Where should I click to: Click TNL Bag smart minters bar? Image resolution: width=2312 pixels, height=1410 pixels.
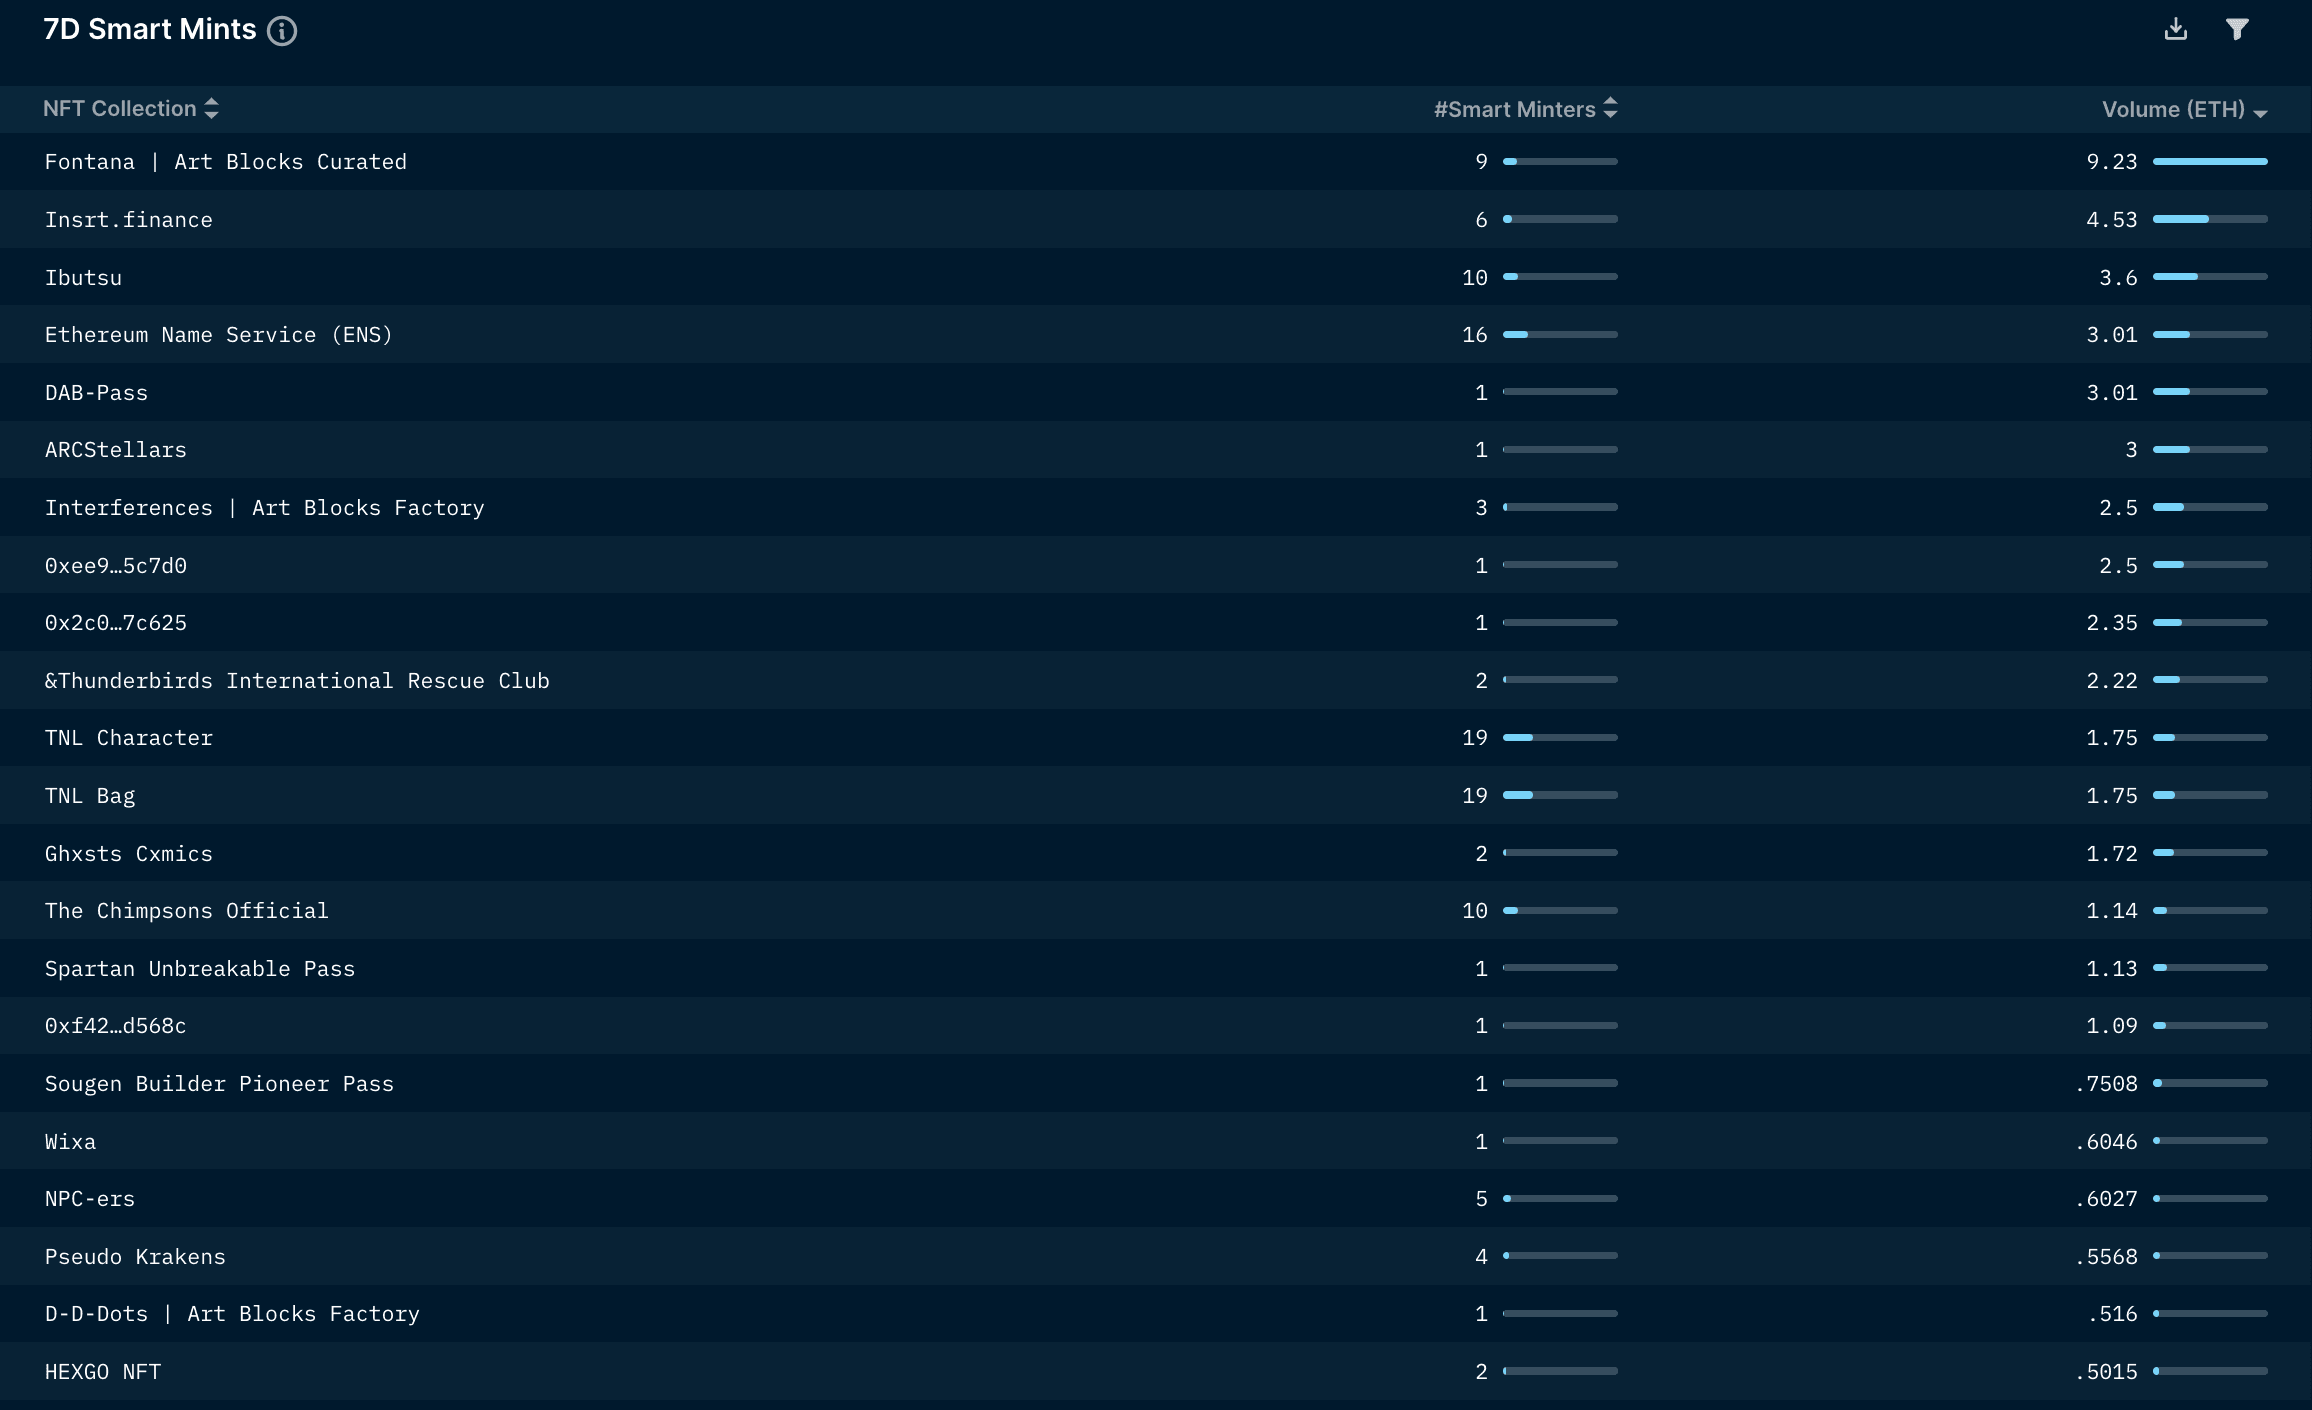[x=1560, y=795]
